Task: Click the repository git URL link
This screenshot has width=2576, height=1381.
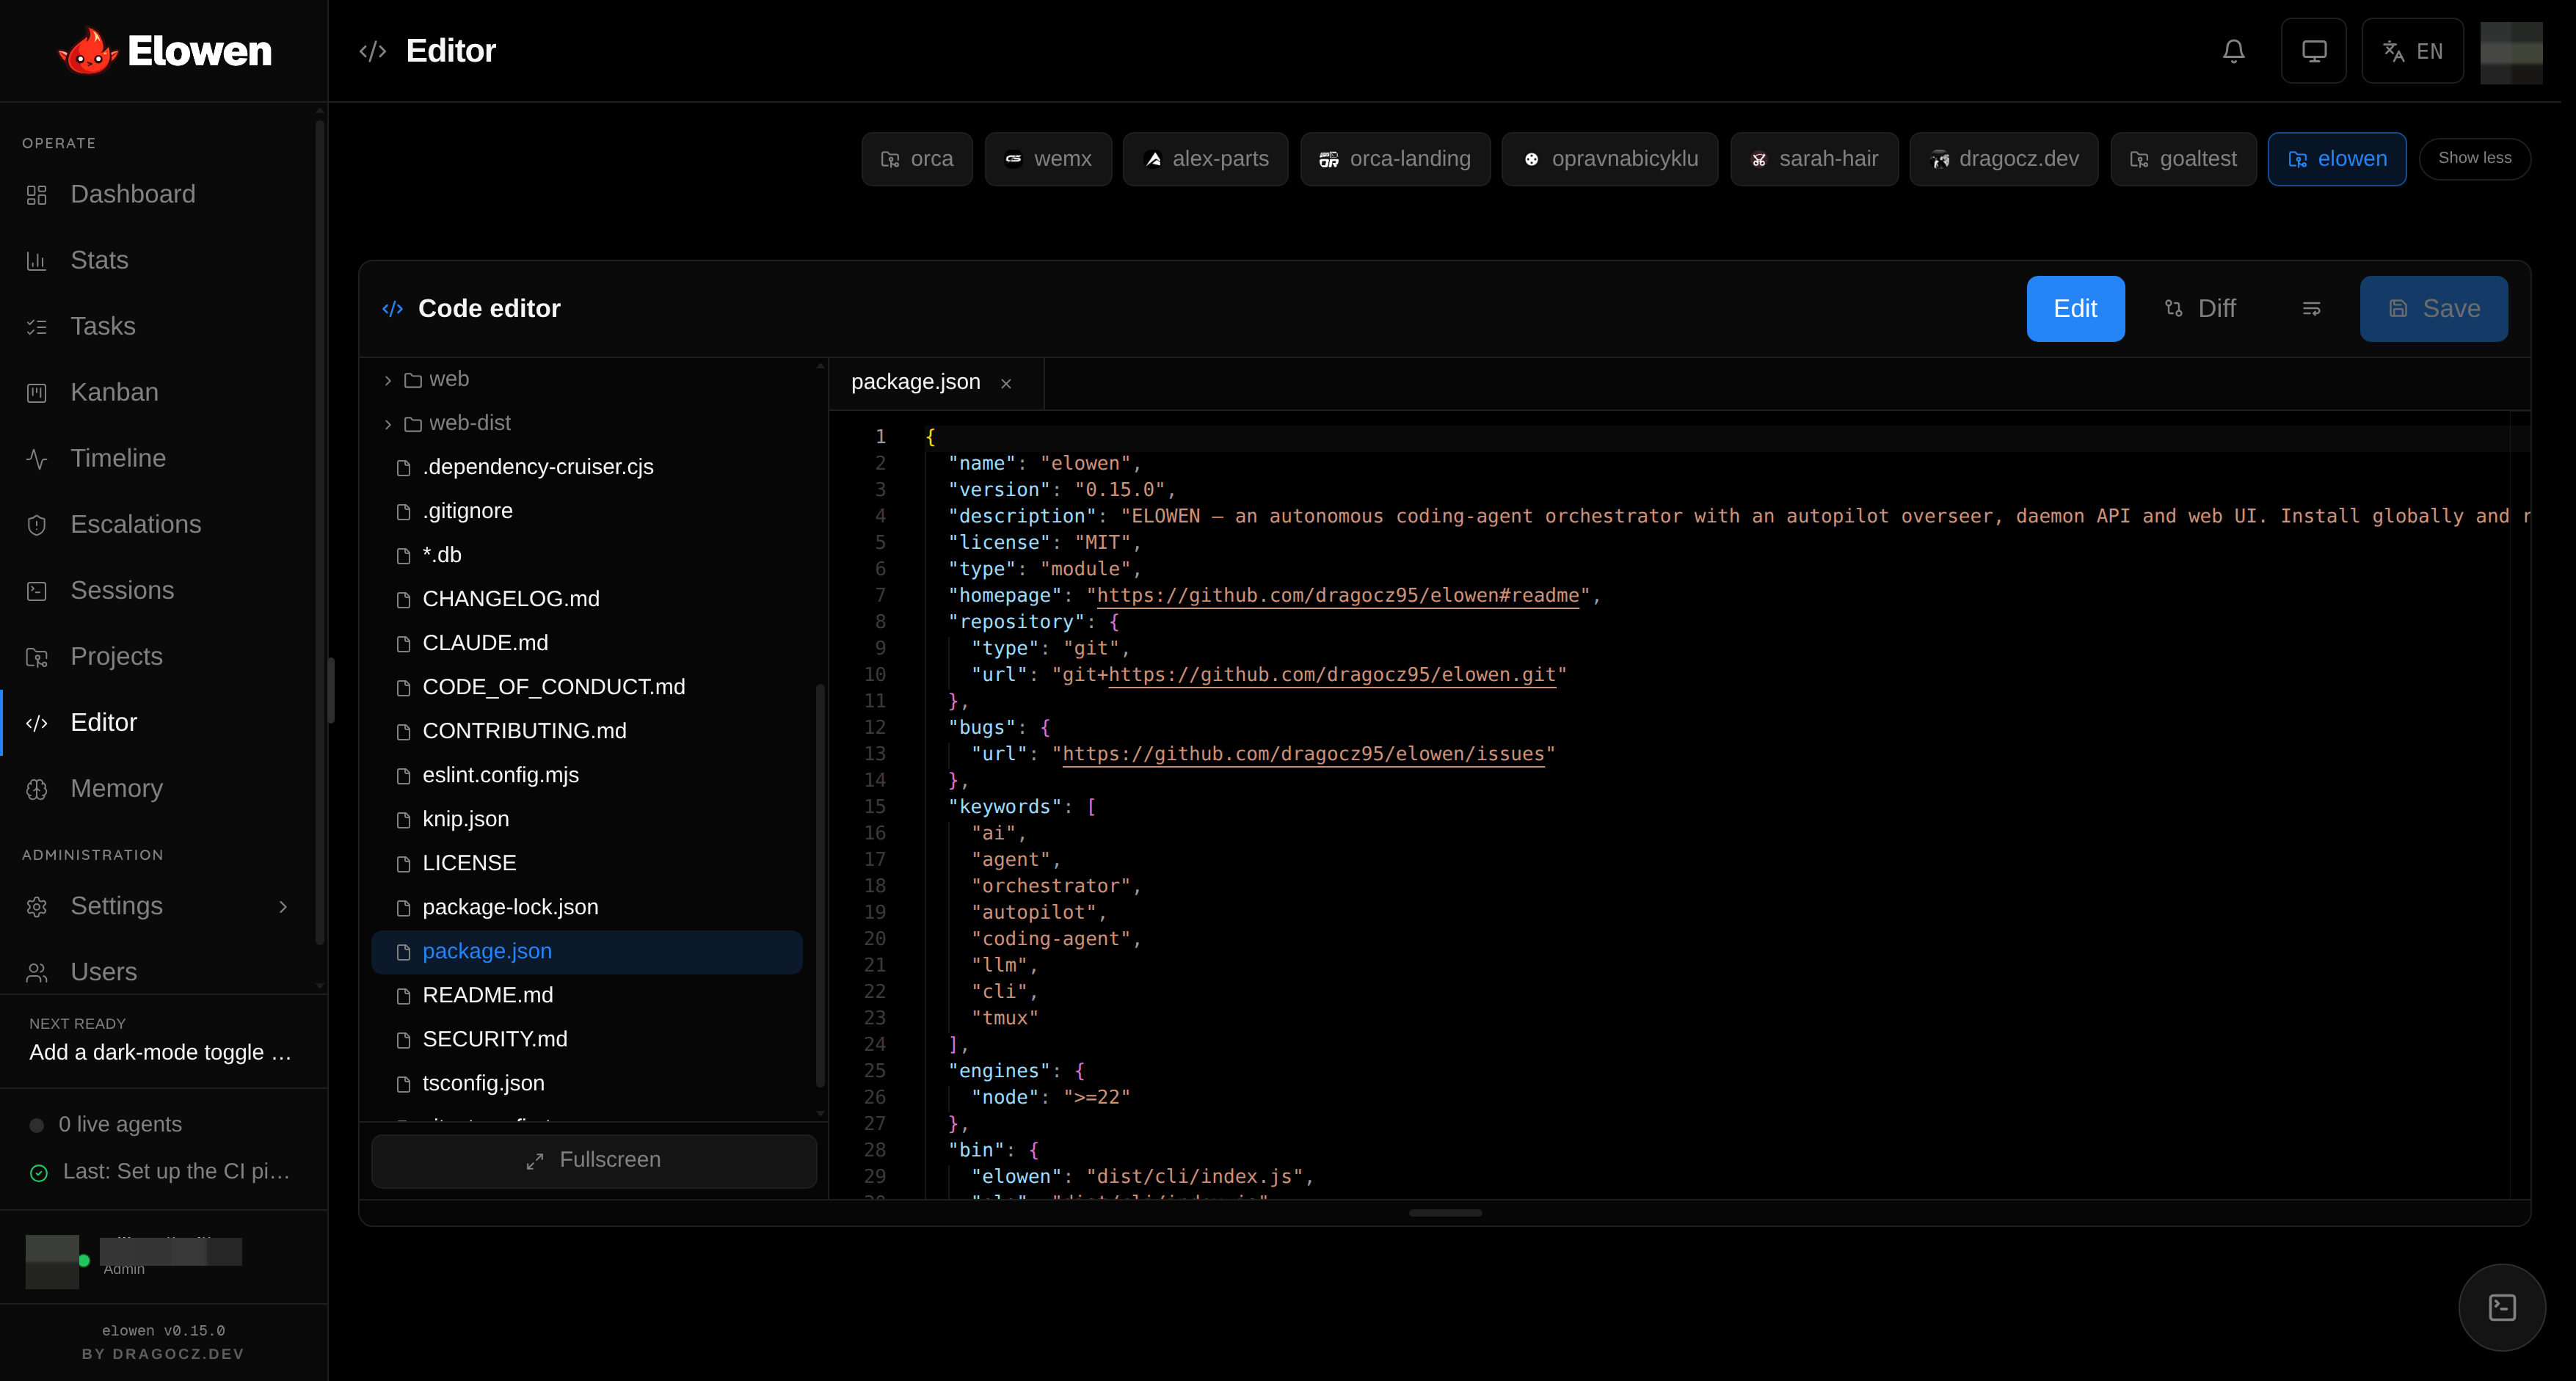Action: [x=1332, y=675]
